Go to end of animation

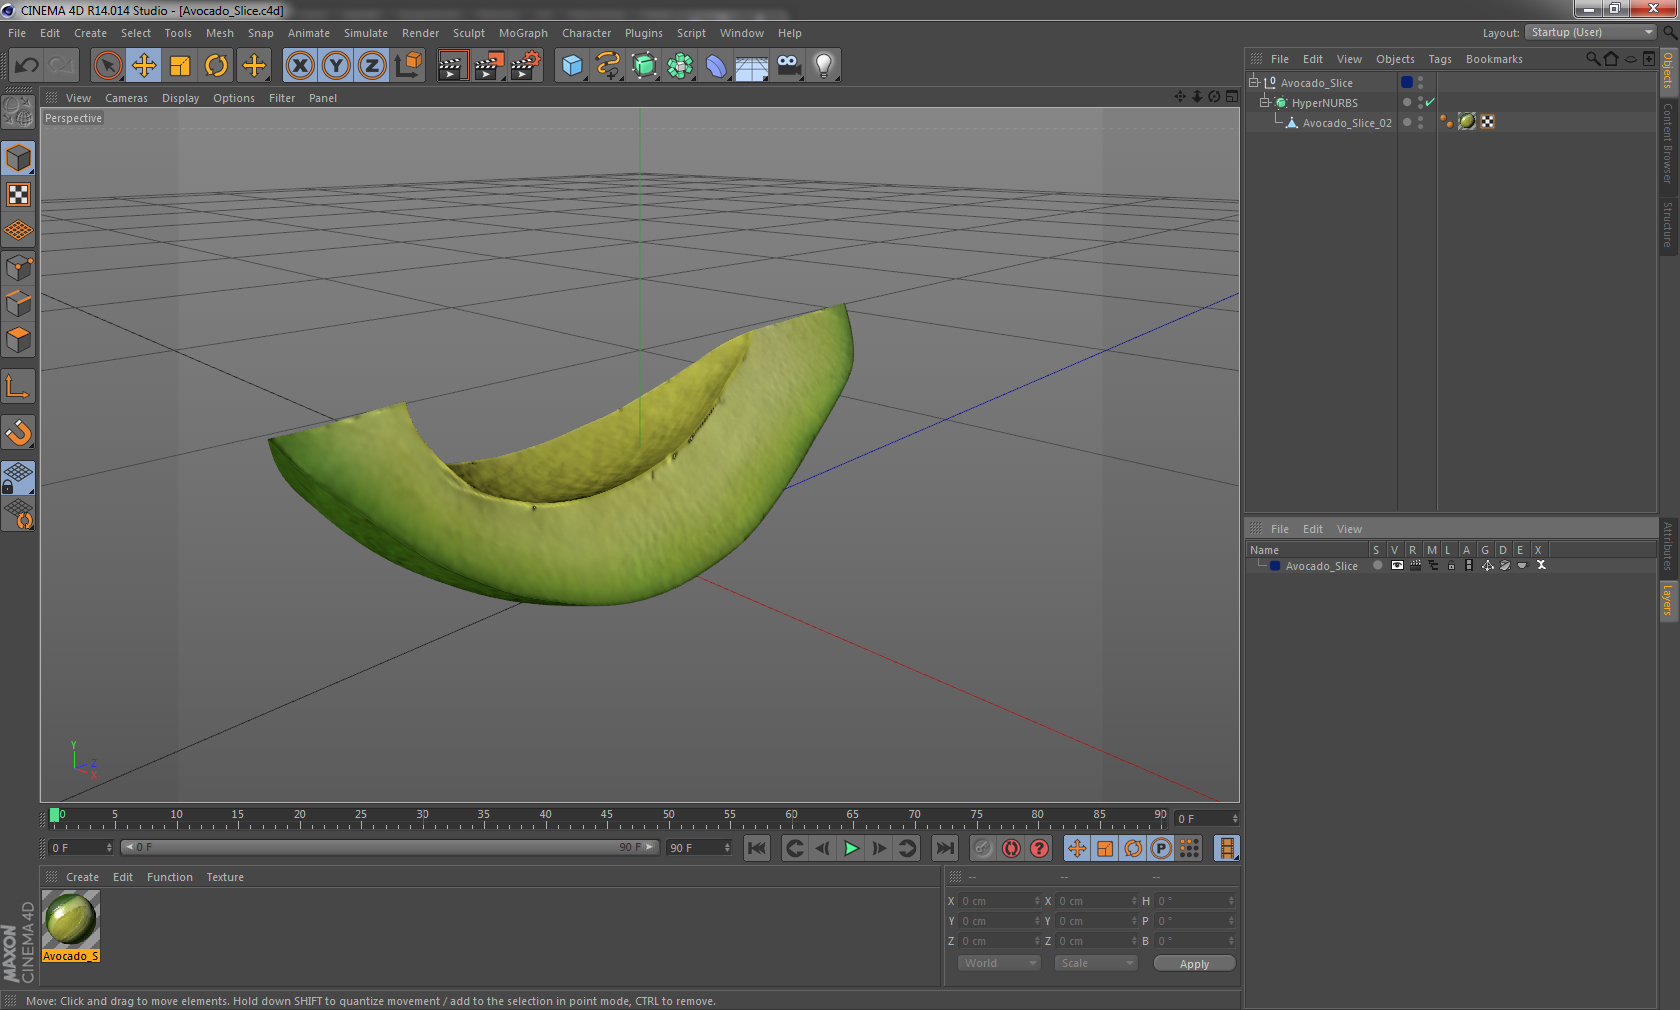click(945, 848)
